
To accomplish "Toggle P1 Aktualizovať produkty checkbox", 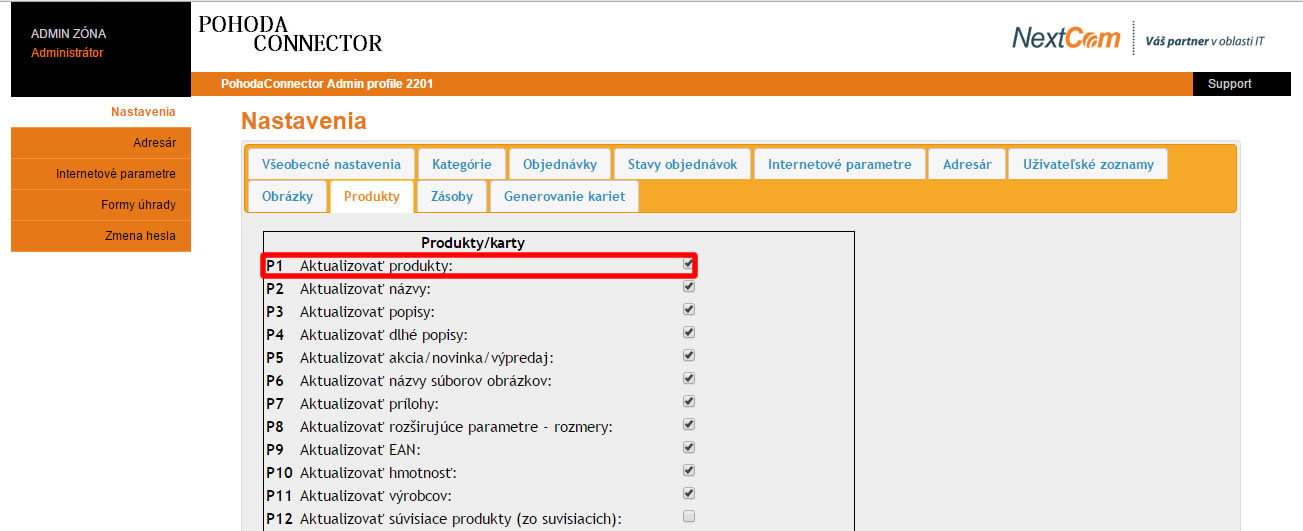I will 688,264.
